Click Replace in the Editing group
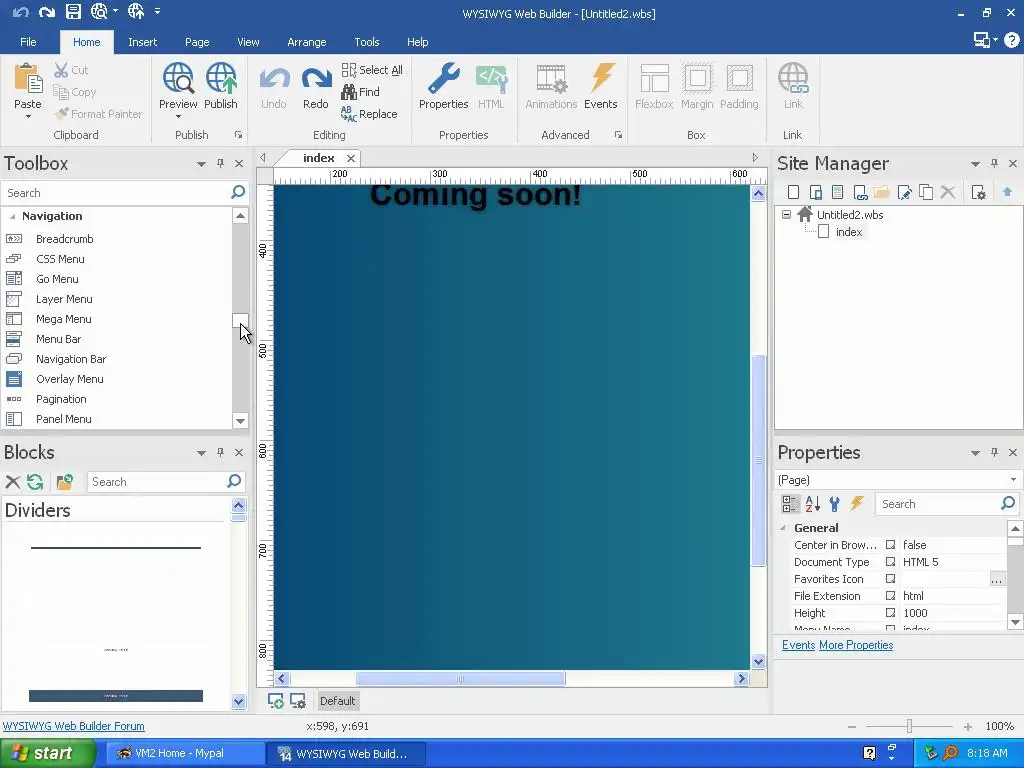Screen dimensions: 1024x768 (369, 114)
